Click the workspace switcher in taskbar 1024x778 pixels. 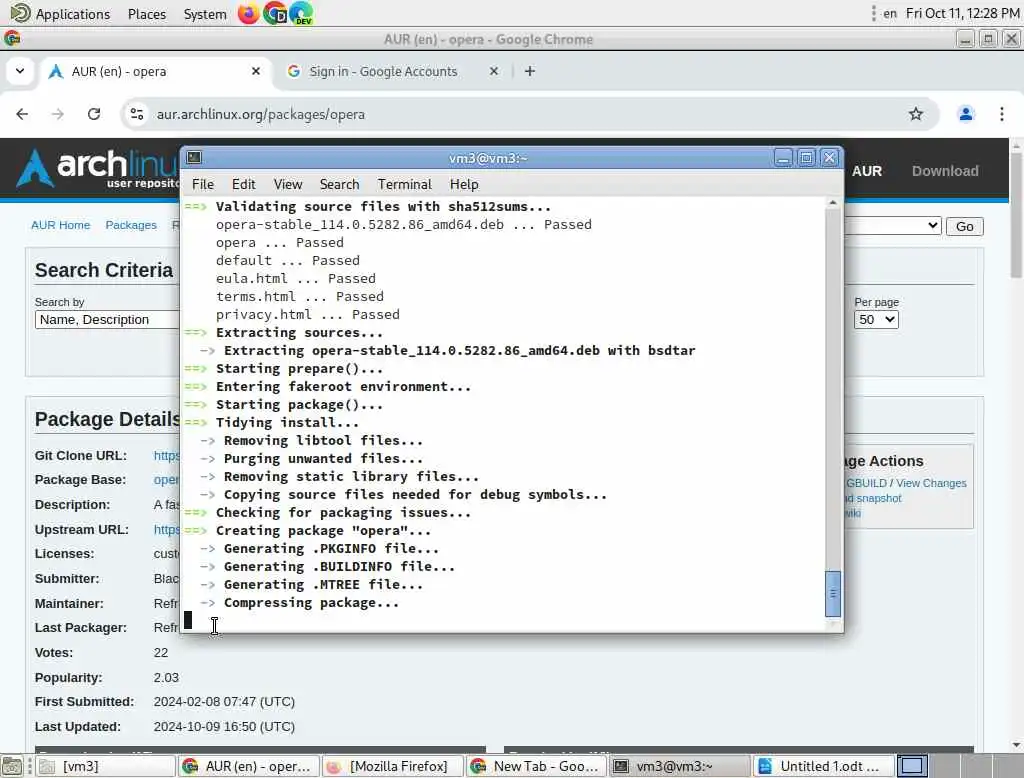pos(912,766)
